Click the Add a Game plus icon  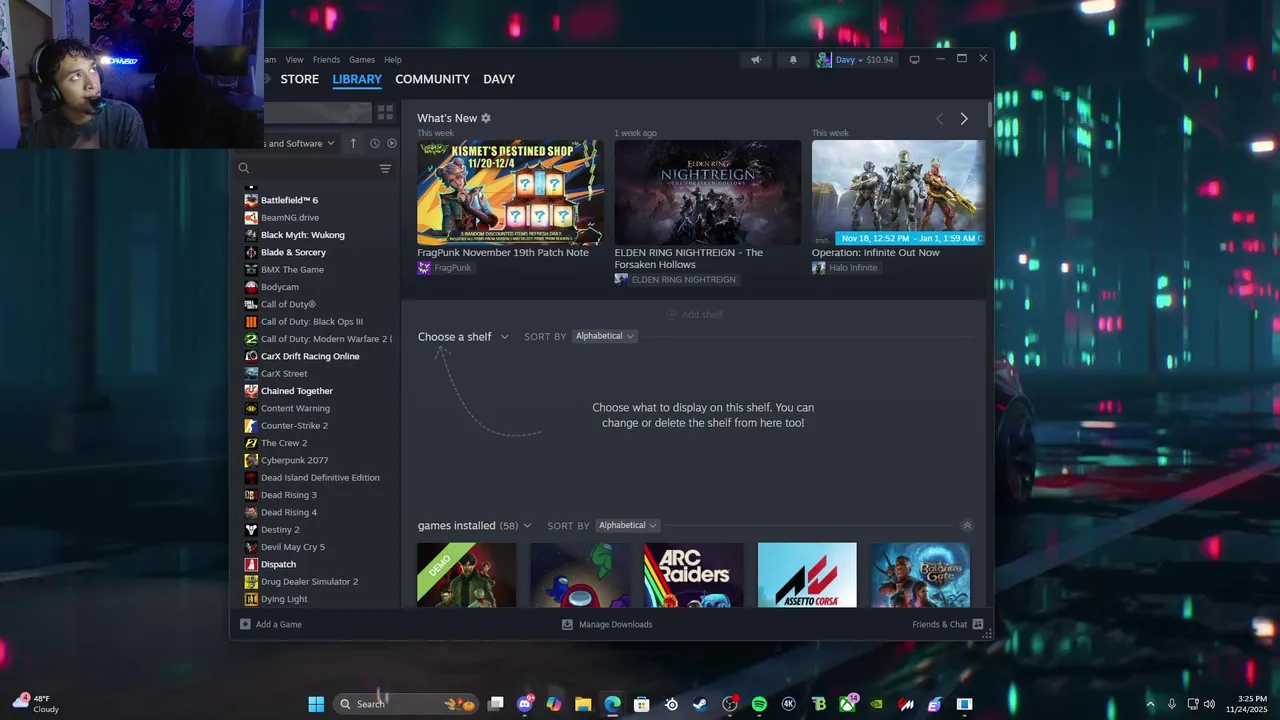click(x=245, y=624)
